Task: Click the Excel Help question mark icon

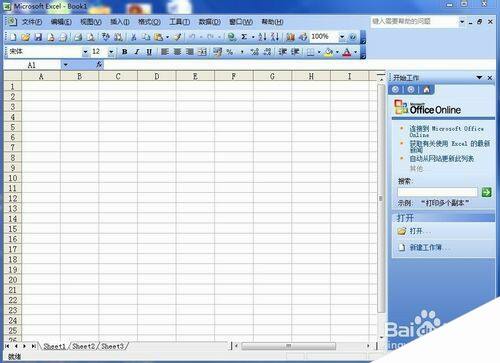Action: pyautogui.click(x=353, y=37)
